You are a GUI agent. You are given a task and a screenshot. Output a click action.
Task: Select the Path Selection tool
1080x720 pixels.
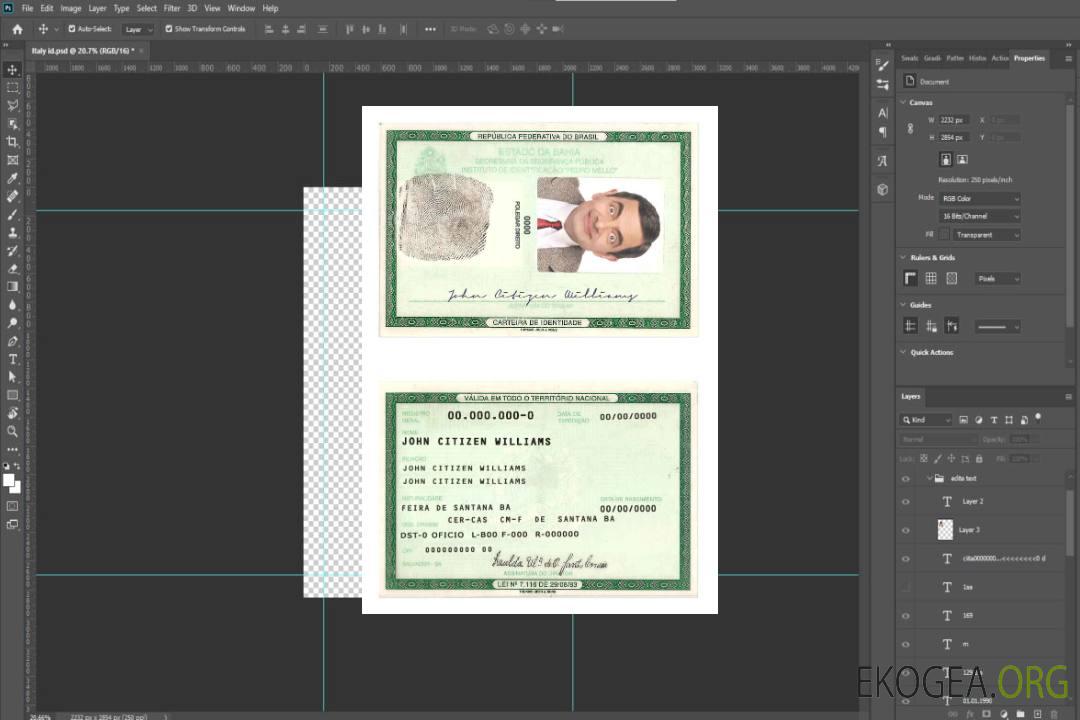tap(12, 377)
